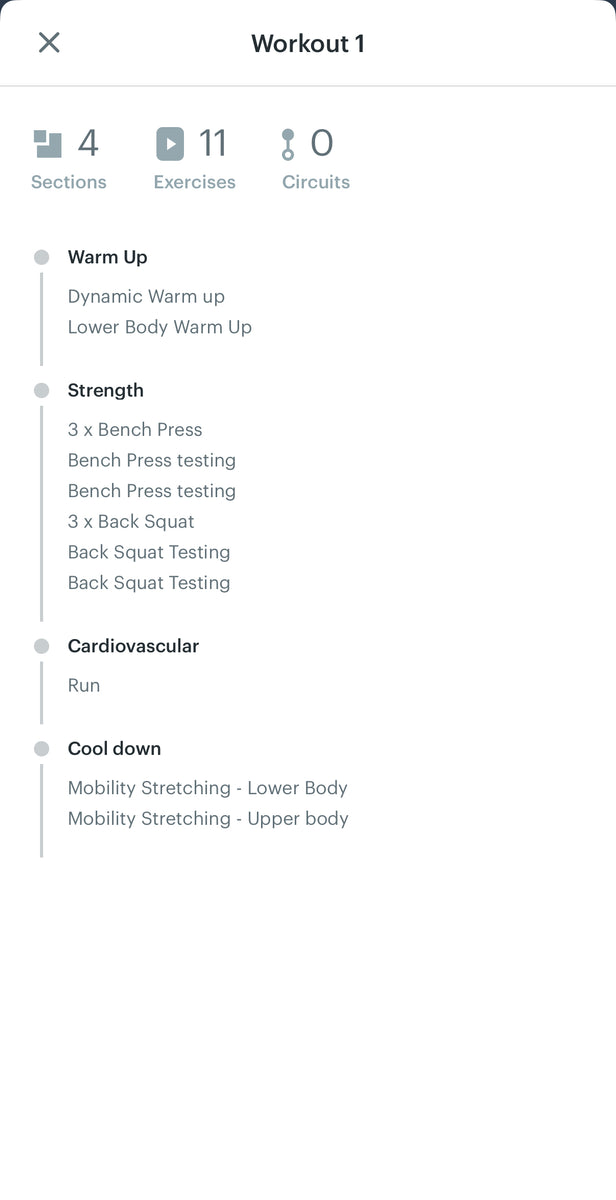Tap the Exercises play icon

(x=170, y=144)
